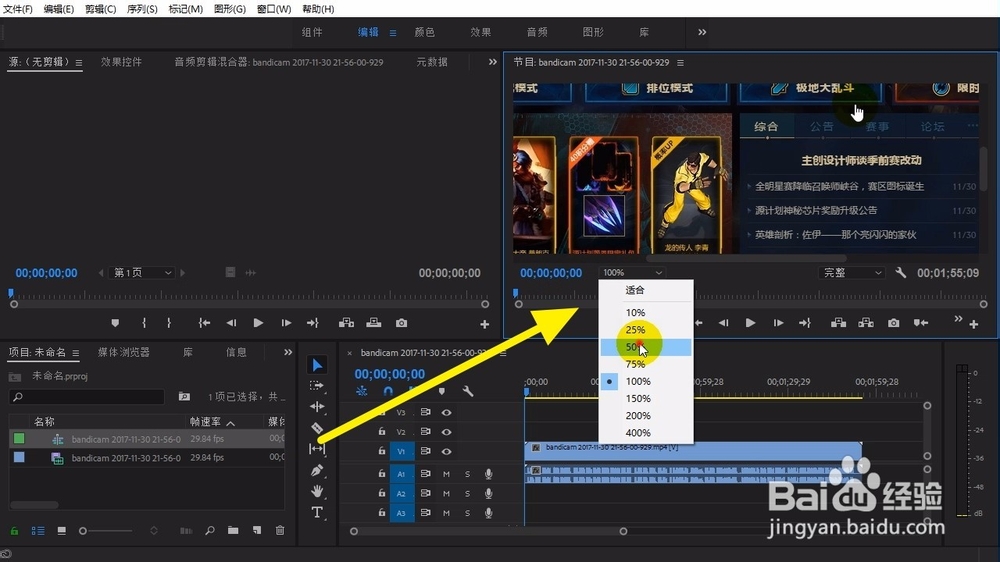Image resolution: width=1000 pixels, height=562 pixels.
Task: Switch Project panel to list view
Action: pyautogui.click(x=38, y=530)
